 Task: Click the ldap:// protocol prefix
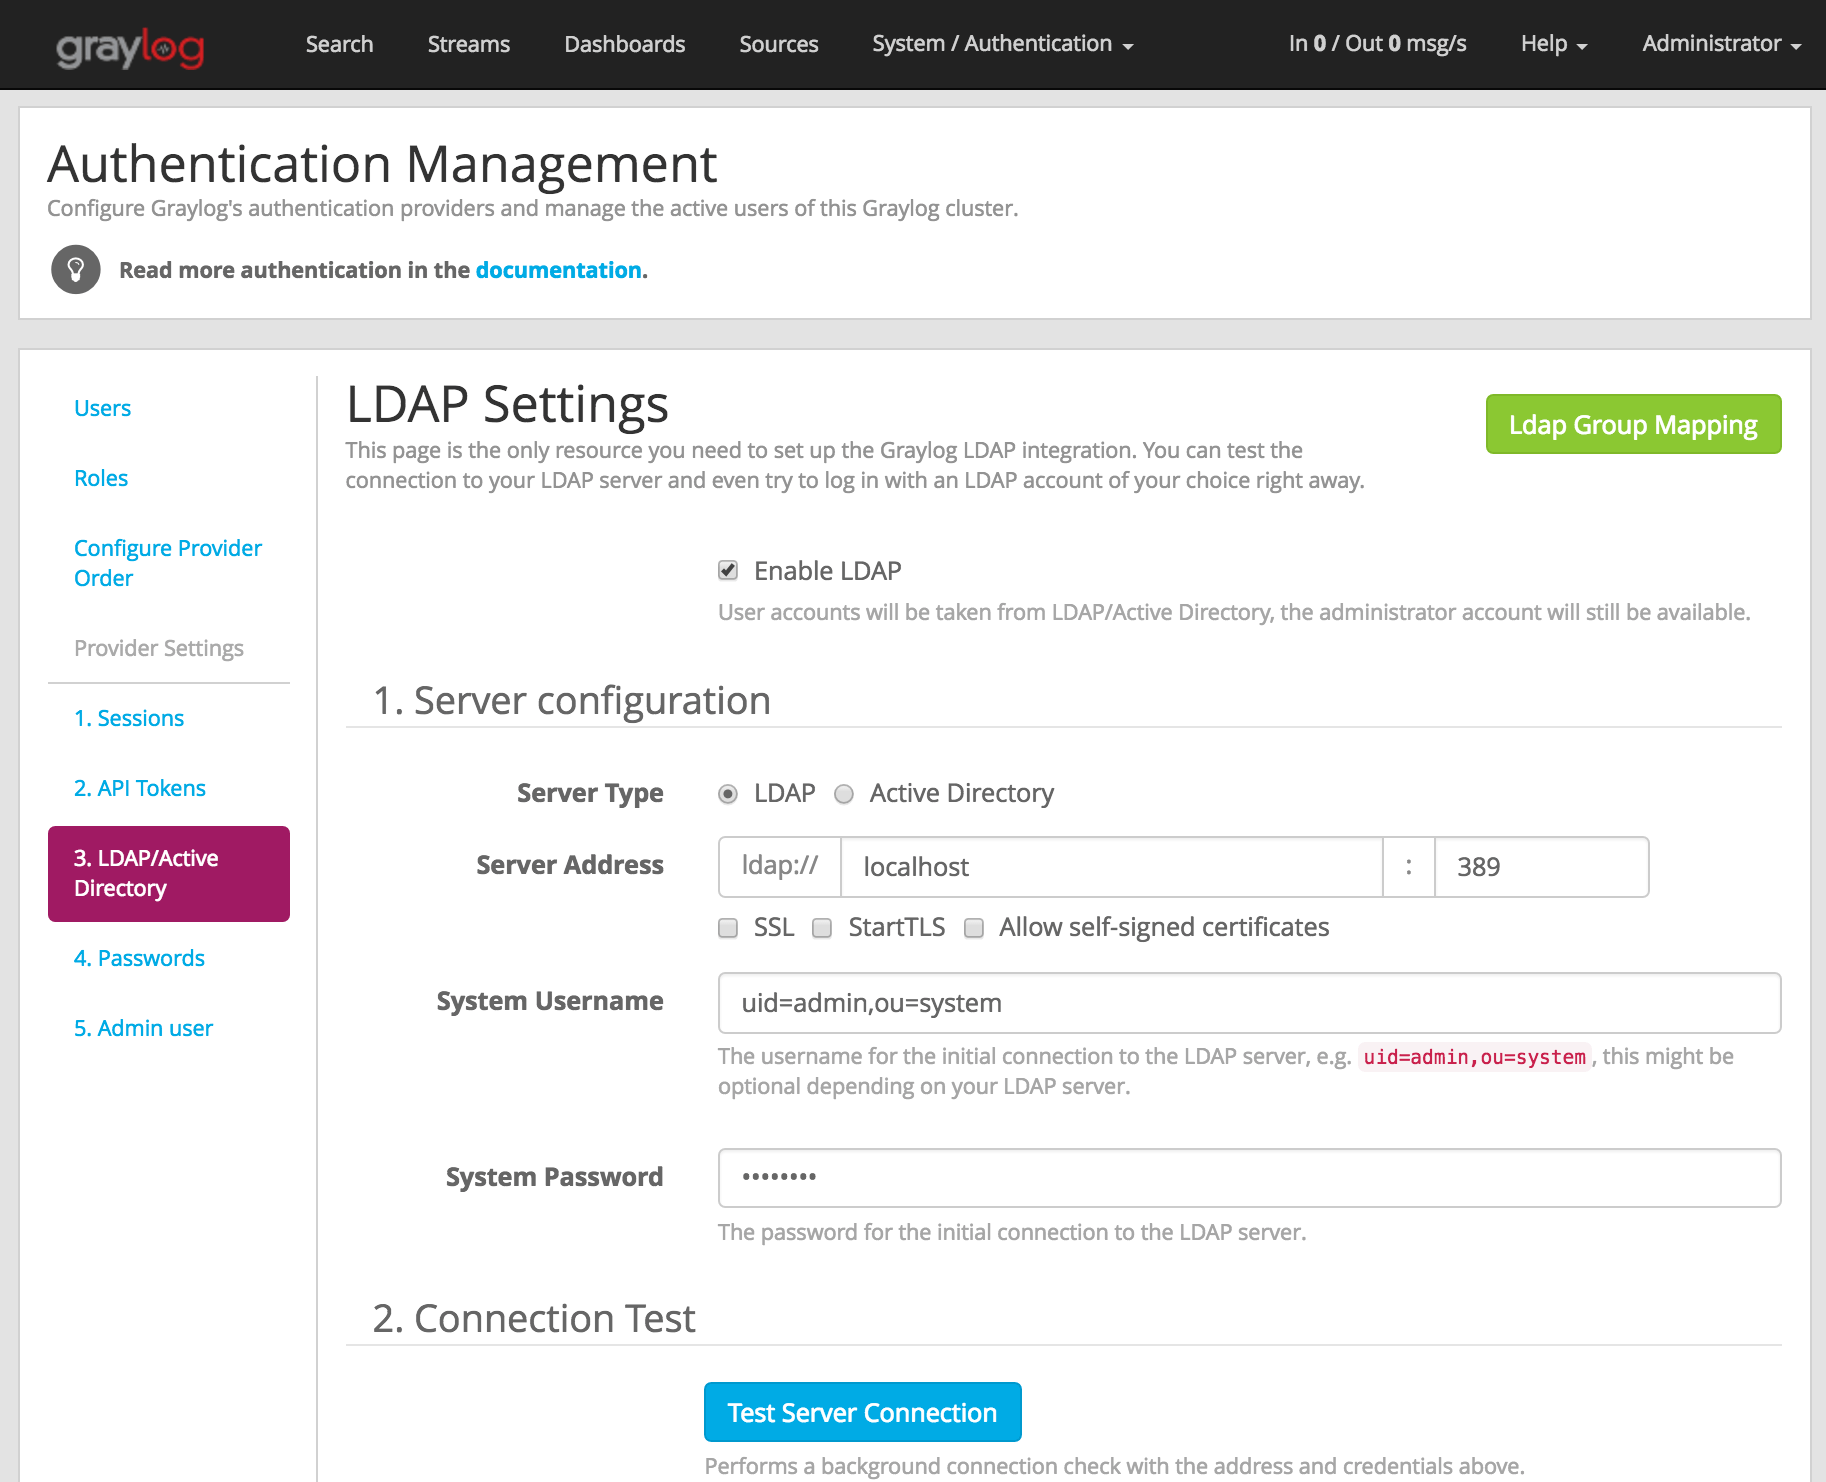point(780,866)
